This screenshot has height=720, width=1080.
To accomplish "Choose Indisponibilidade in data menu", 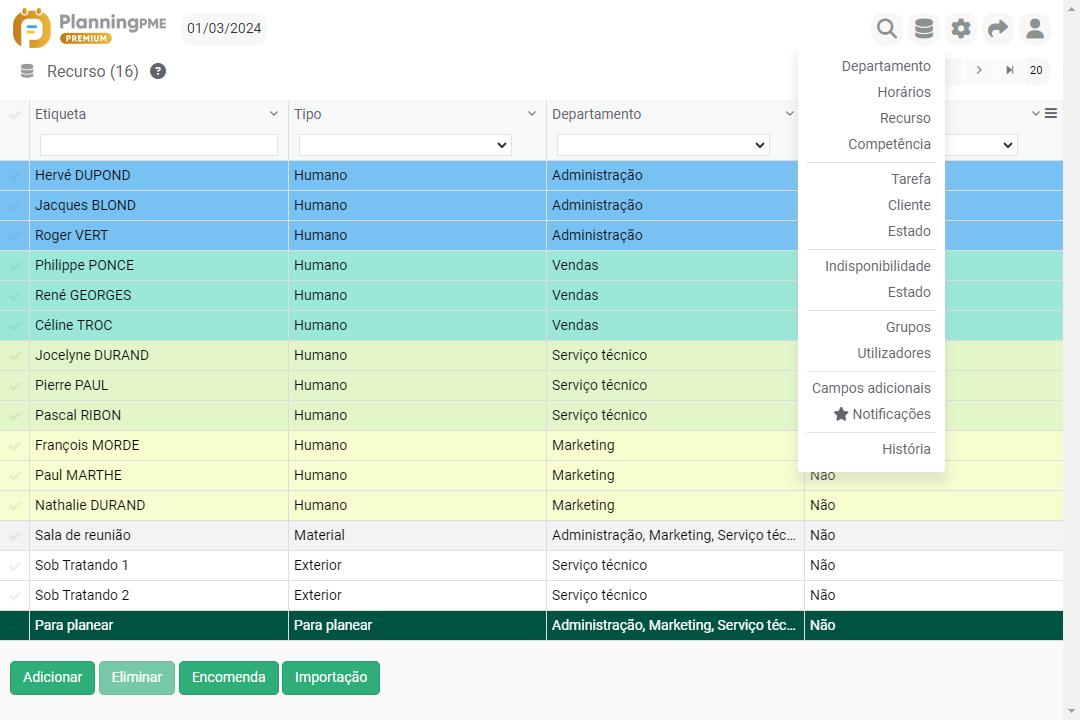I will click(x=878, y=266).
